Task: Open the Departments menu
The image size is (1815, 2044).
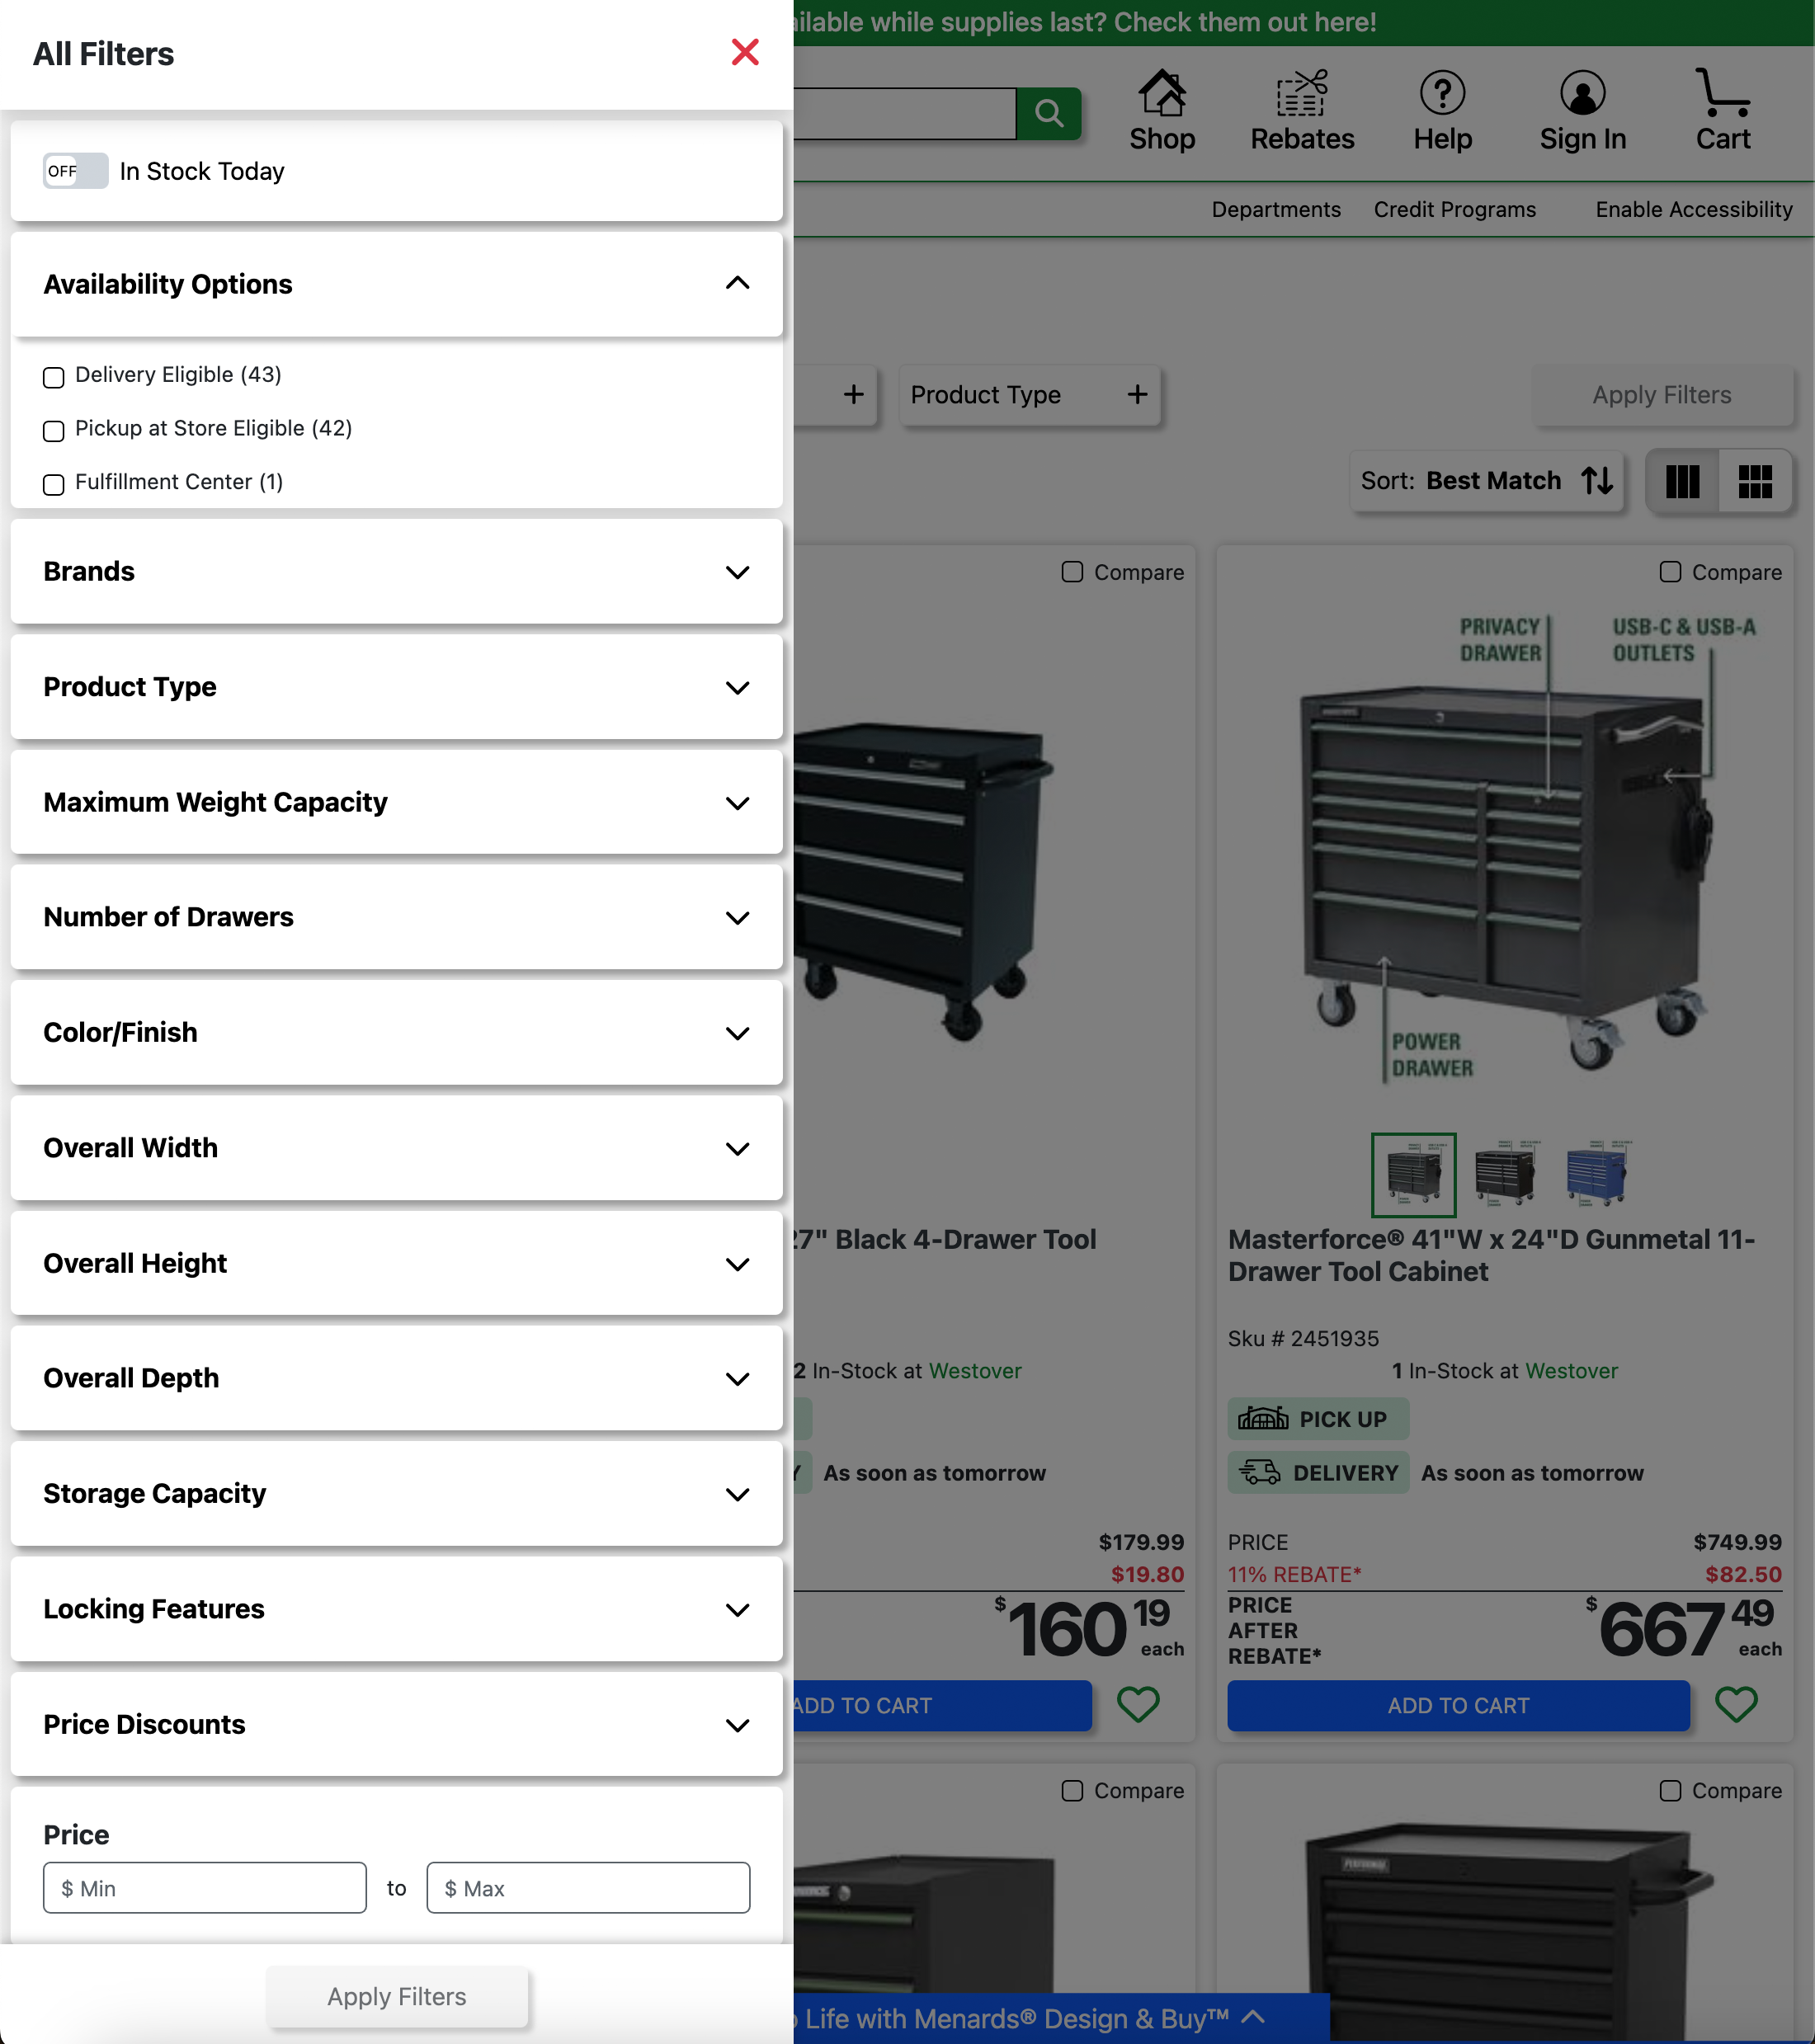Action: 1276,209
